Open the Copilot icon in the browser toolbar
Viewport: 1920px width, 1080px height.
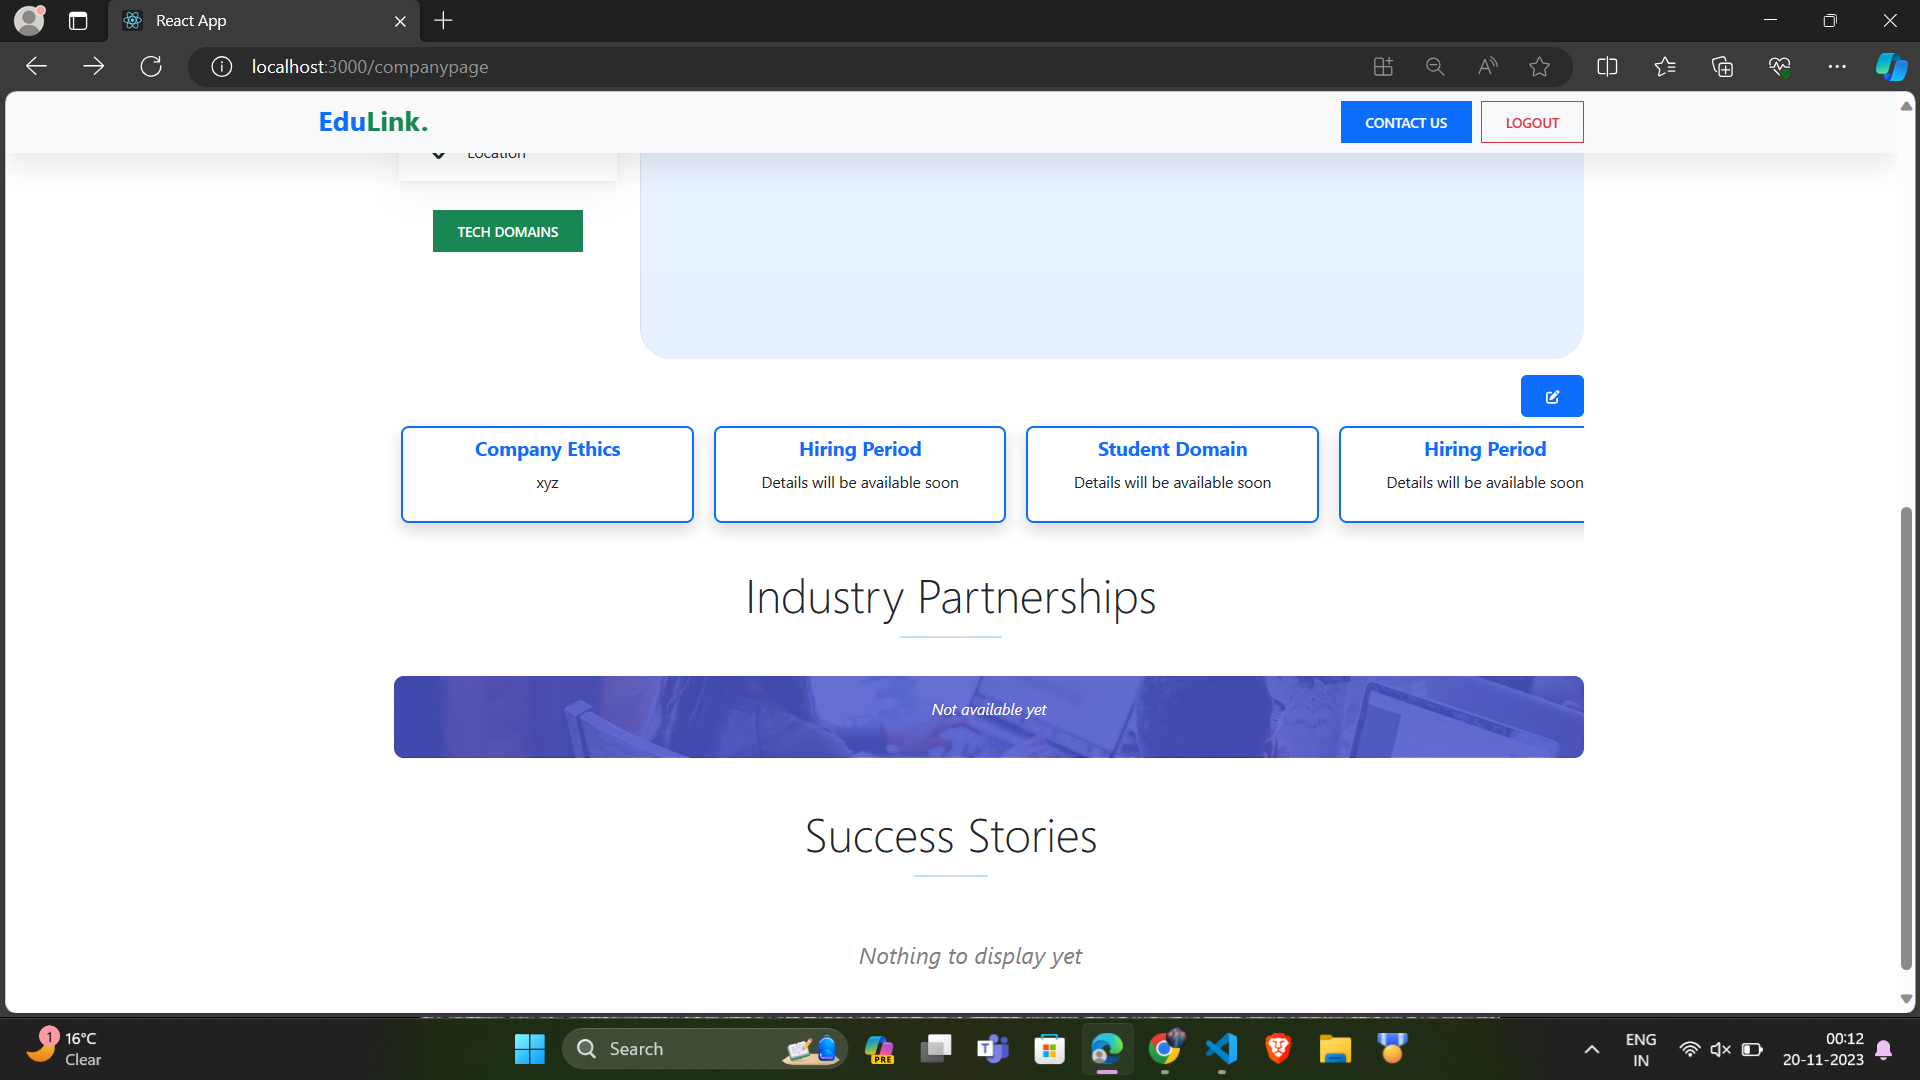(1890, 67)
